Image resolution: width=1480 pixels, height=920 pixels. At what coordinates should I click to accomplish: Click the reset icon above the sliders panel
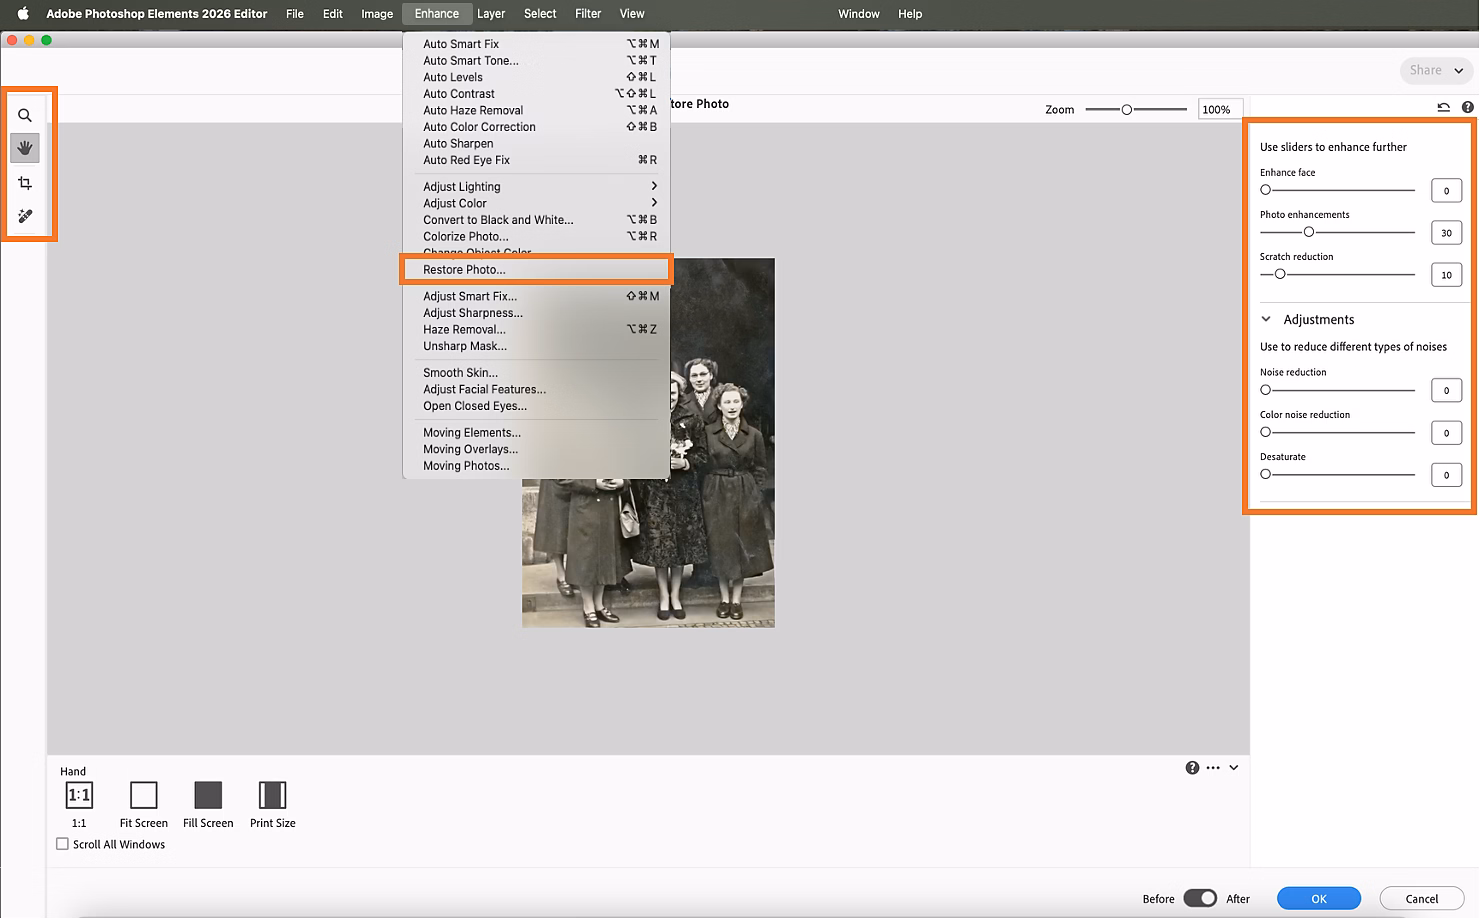1443,107
